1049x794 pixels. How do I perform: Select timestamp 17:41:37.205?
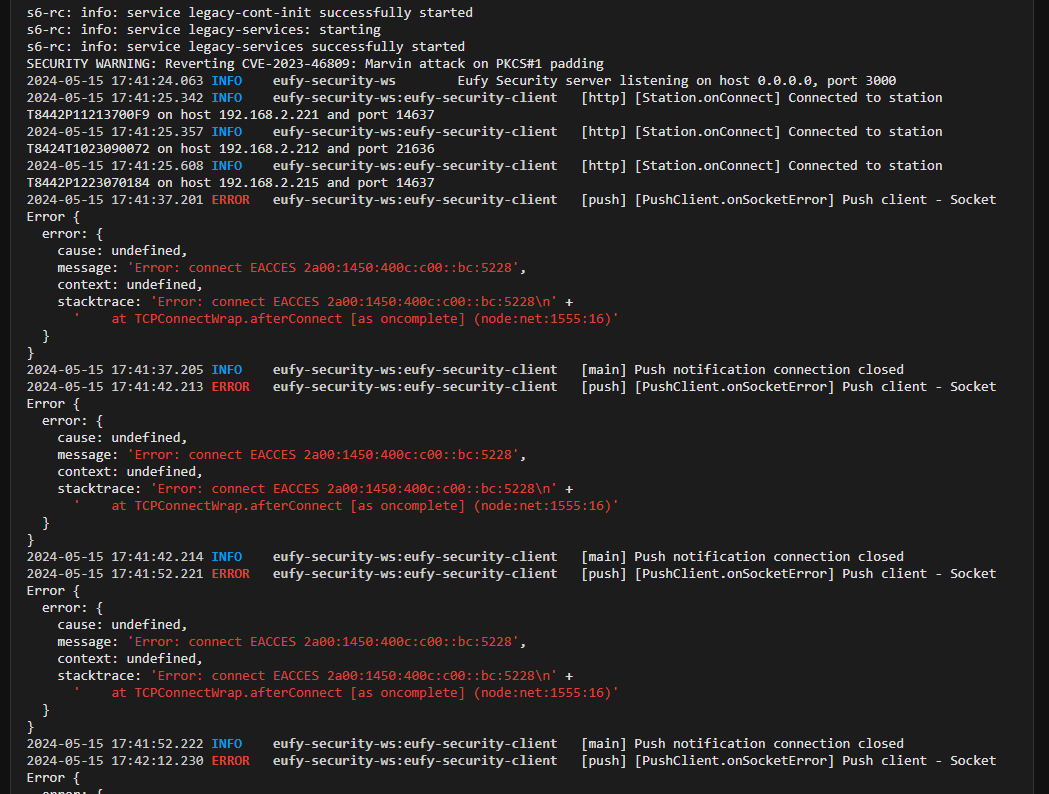[157, 370]
